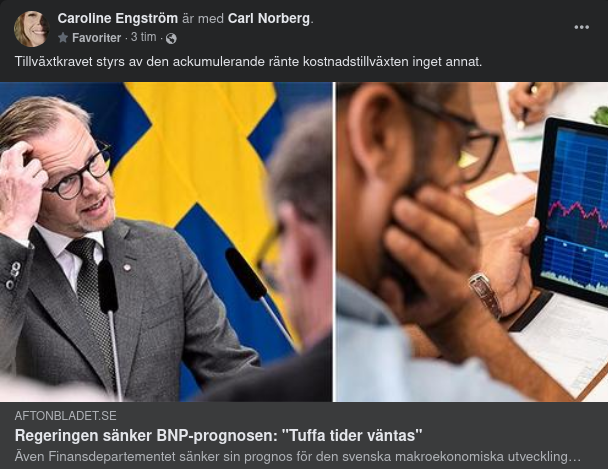This screenshot has height=469, width=608.
Task: Open headline "Regeringen sänker BNP-prognosen"
Action: click(218, 436)
